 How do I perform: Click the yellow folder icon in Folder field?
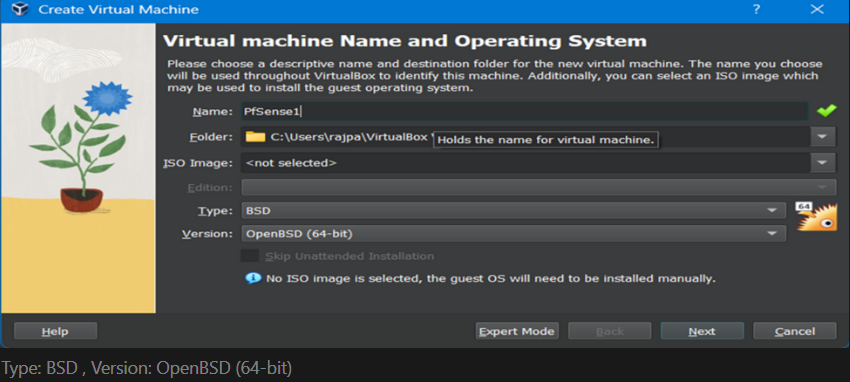click(x=255, y=137)
